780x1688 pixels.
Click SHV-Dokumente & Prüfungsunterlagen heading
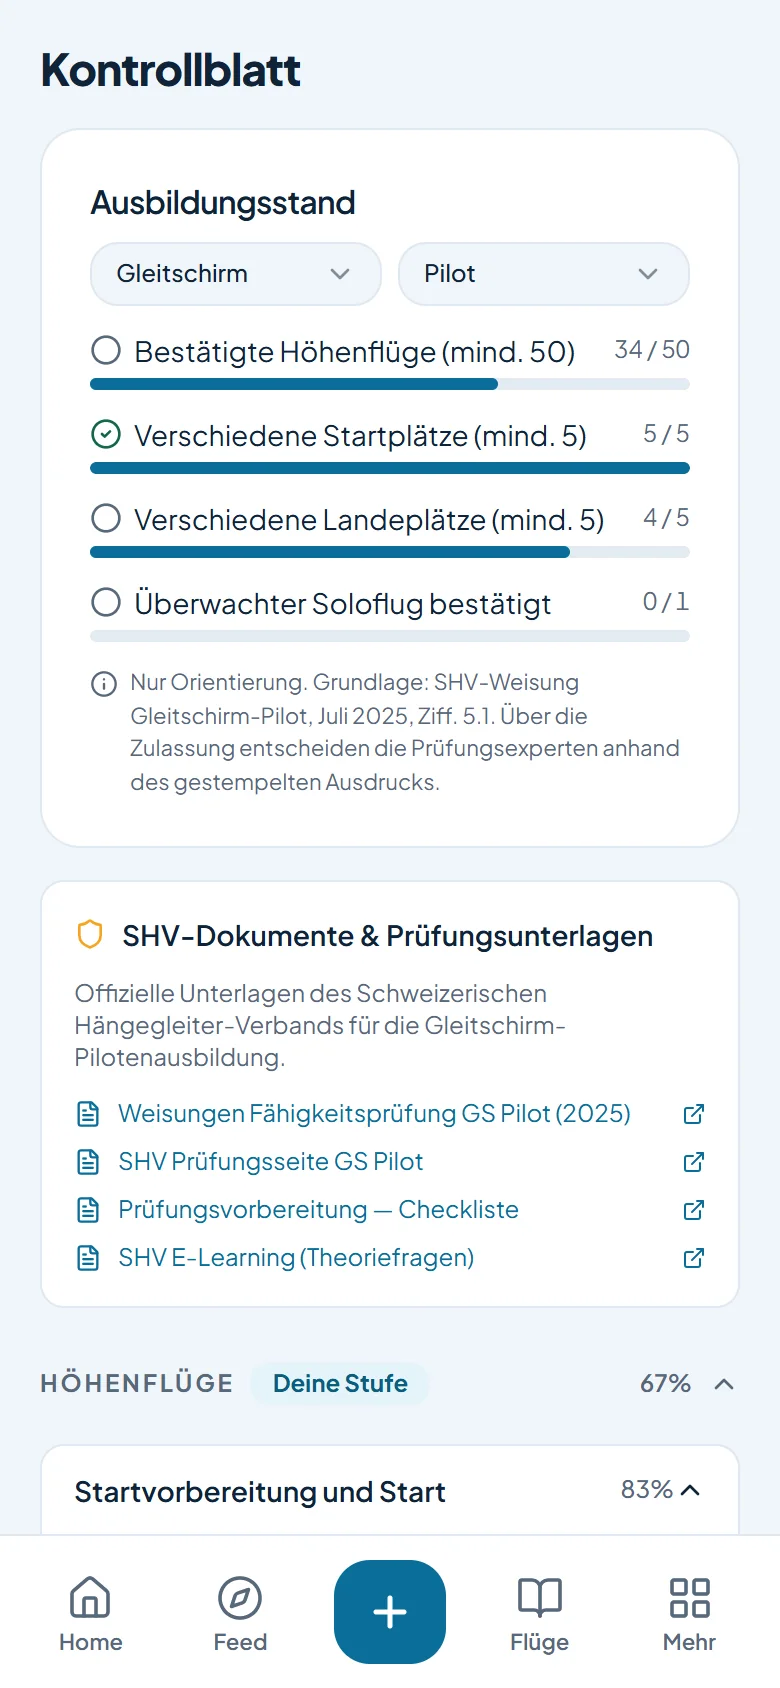(x=388, y=936)
